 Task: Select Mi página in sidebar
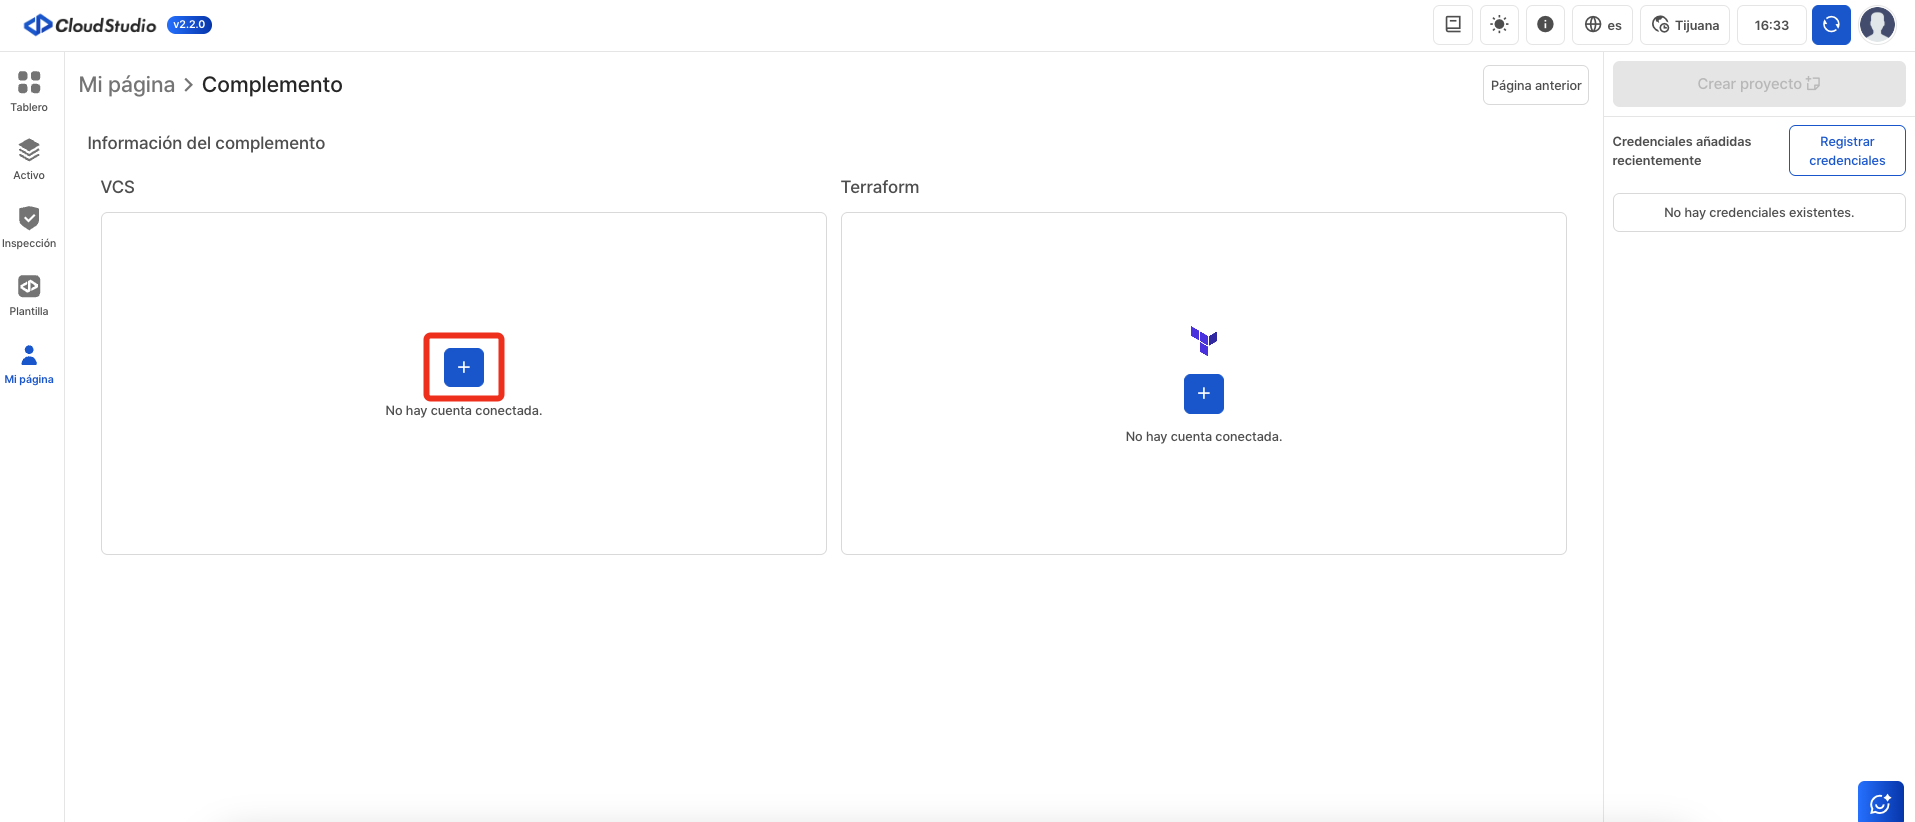29,363
